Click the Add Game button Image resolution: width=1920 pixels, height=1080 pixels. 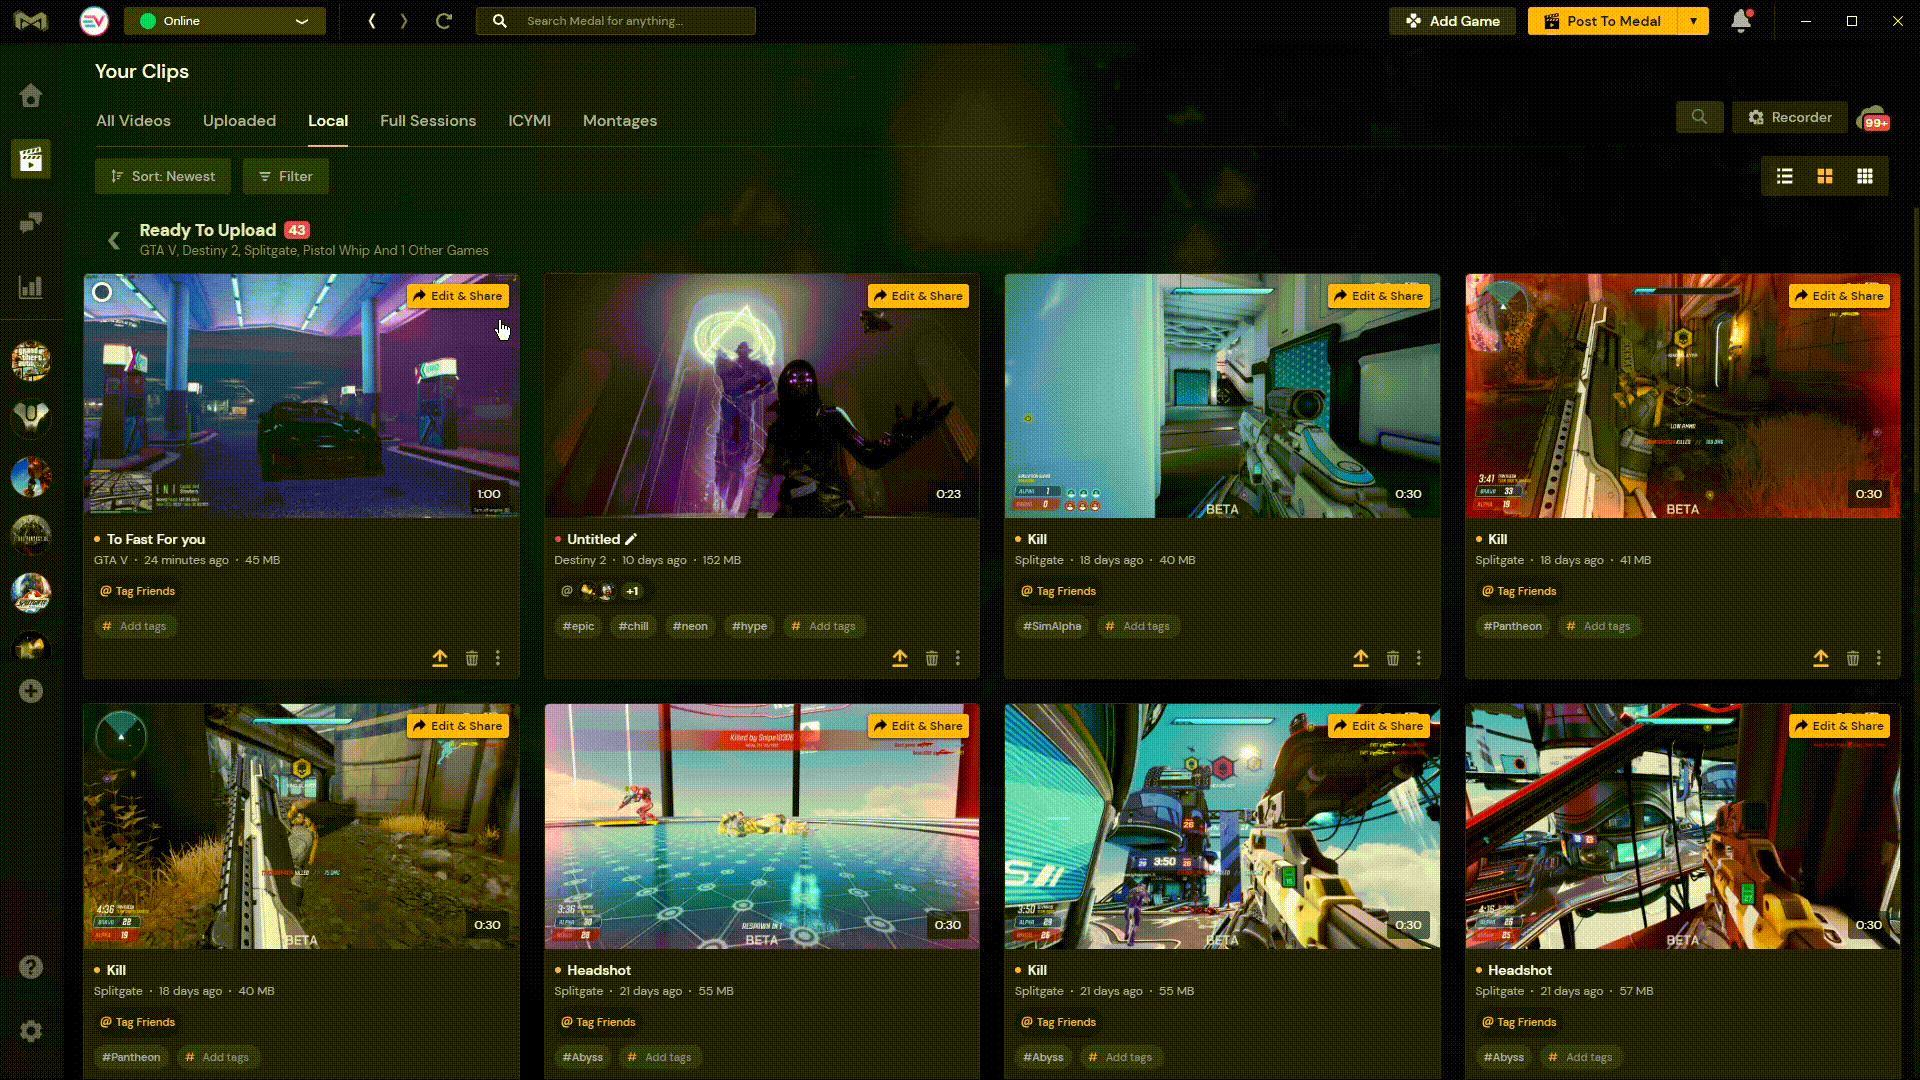click(1452, 21)
